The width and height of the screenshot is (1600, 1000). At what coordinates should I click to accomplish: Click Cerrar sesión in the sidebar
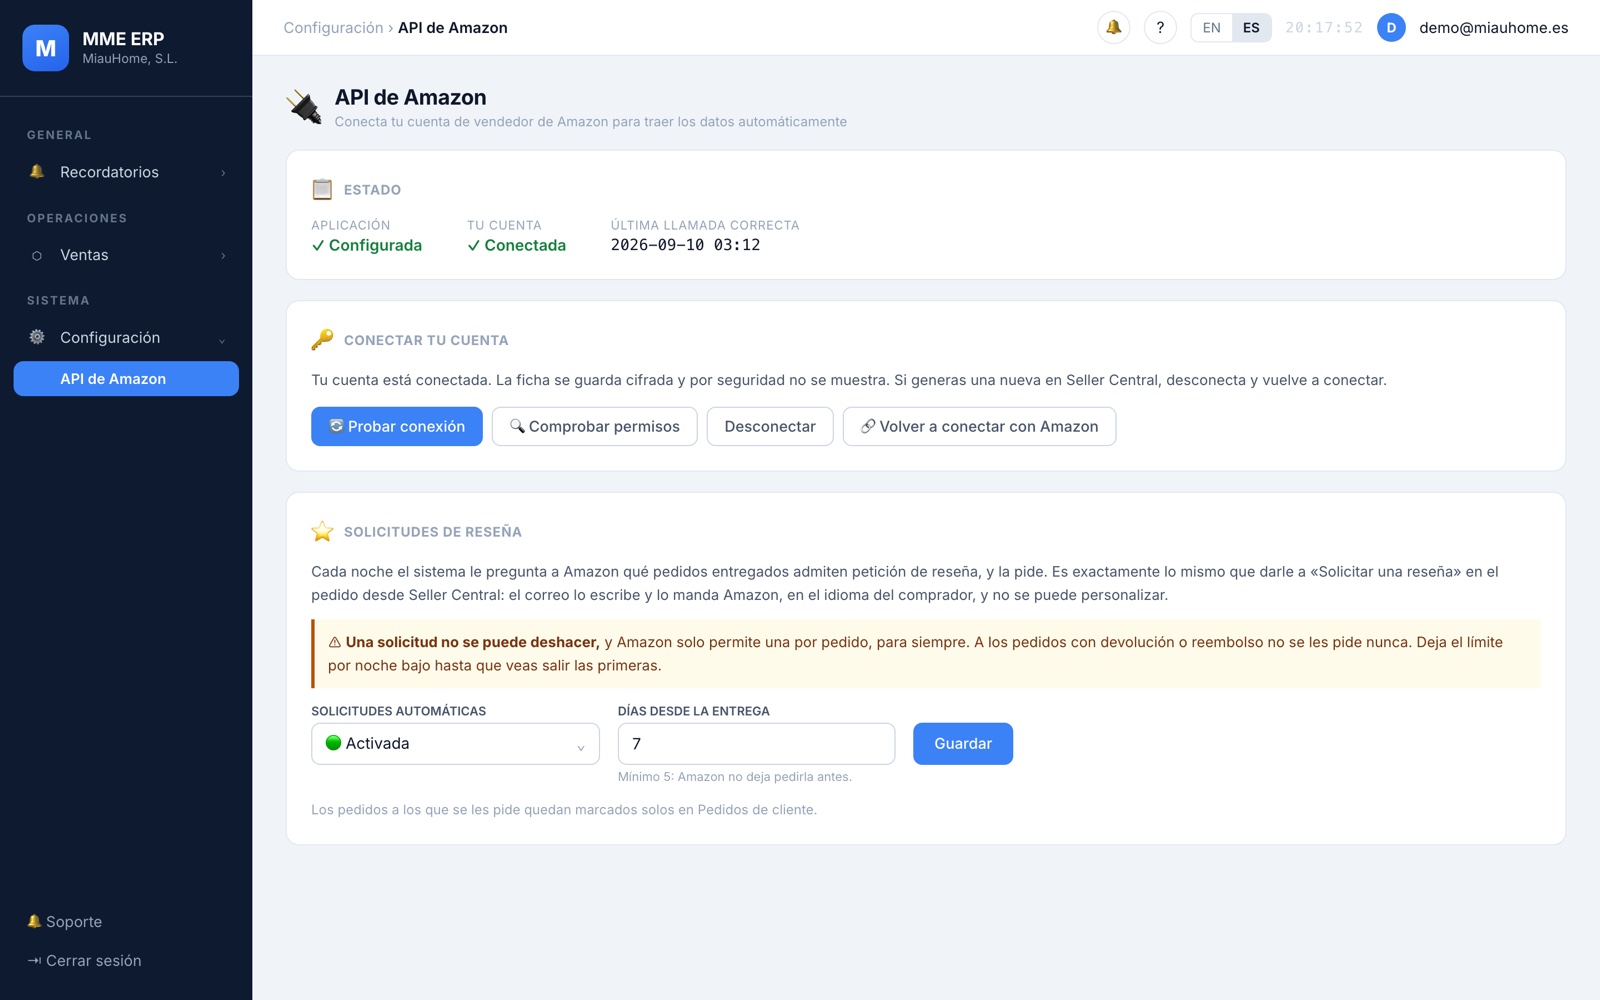click(x=85, y=961)
